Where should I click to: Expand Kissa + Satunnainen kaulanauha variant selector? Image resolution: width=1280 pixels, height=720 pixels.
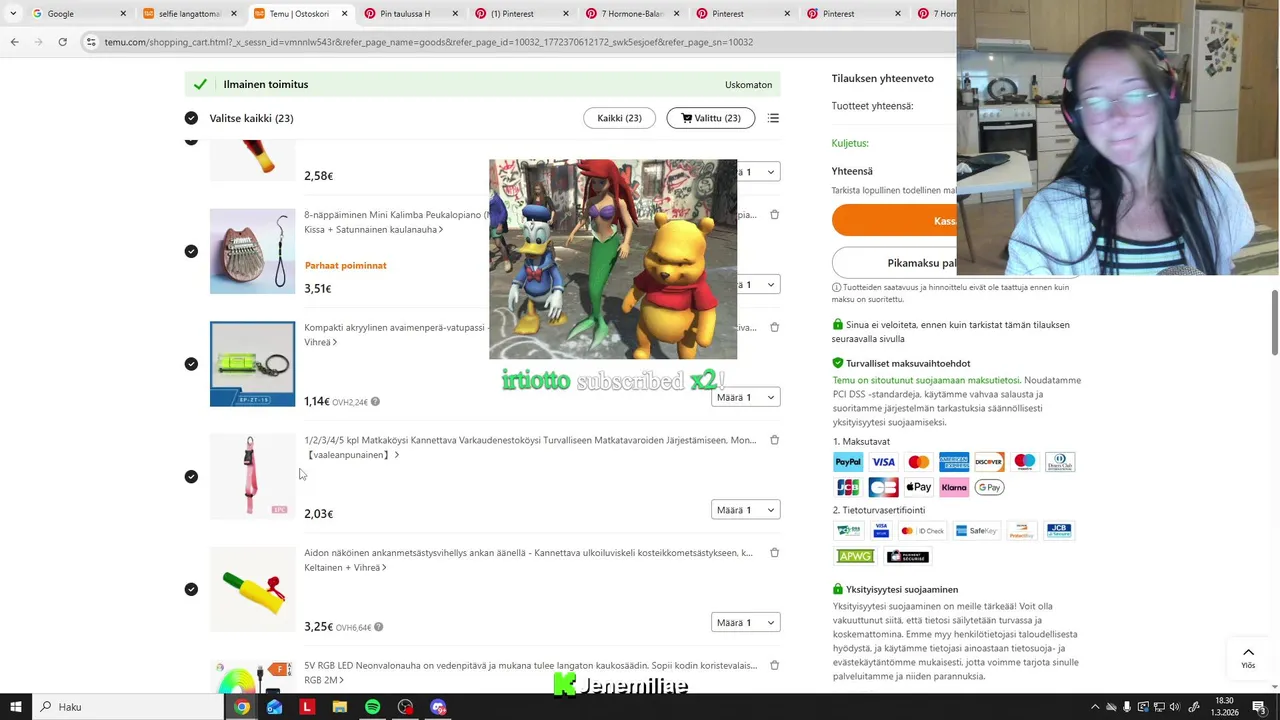coord(374,229)
